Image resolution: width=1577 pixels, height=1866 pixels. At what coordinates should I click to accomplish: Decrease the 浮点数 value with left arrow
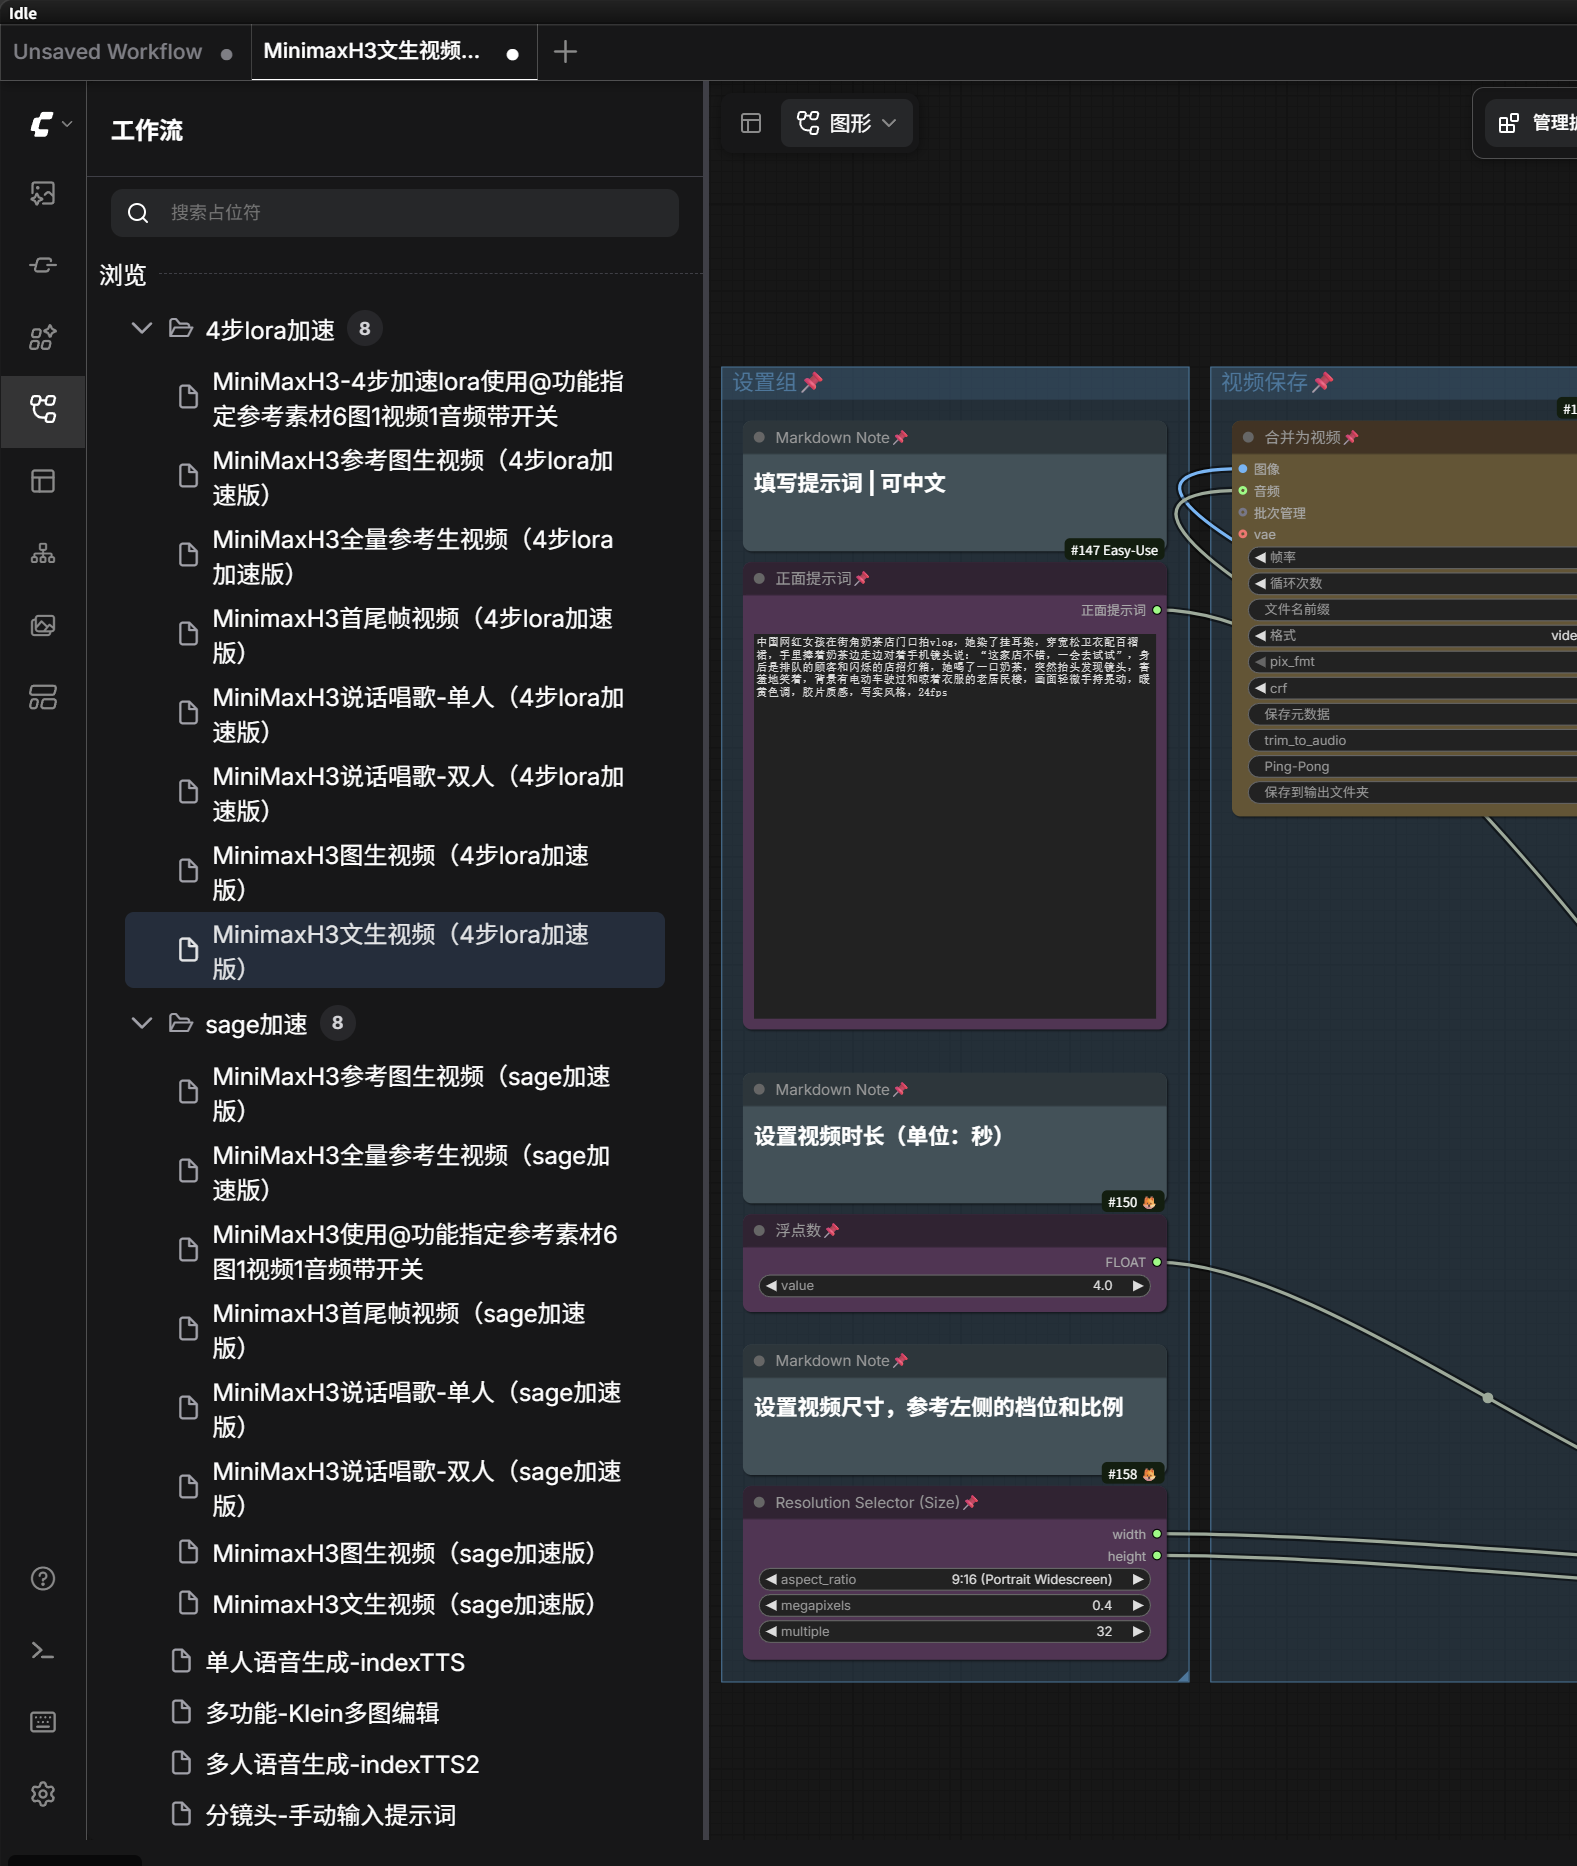tap(771, 1286)
